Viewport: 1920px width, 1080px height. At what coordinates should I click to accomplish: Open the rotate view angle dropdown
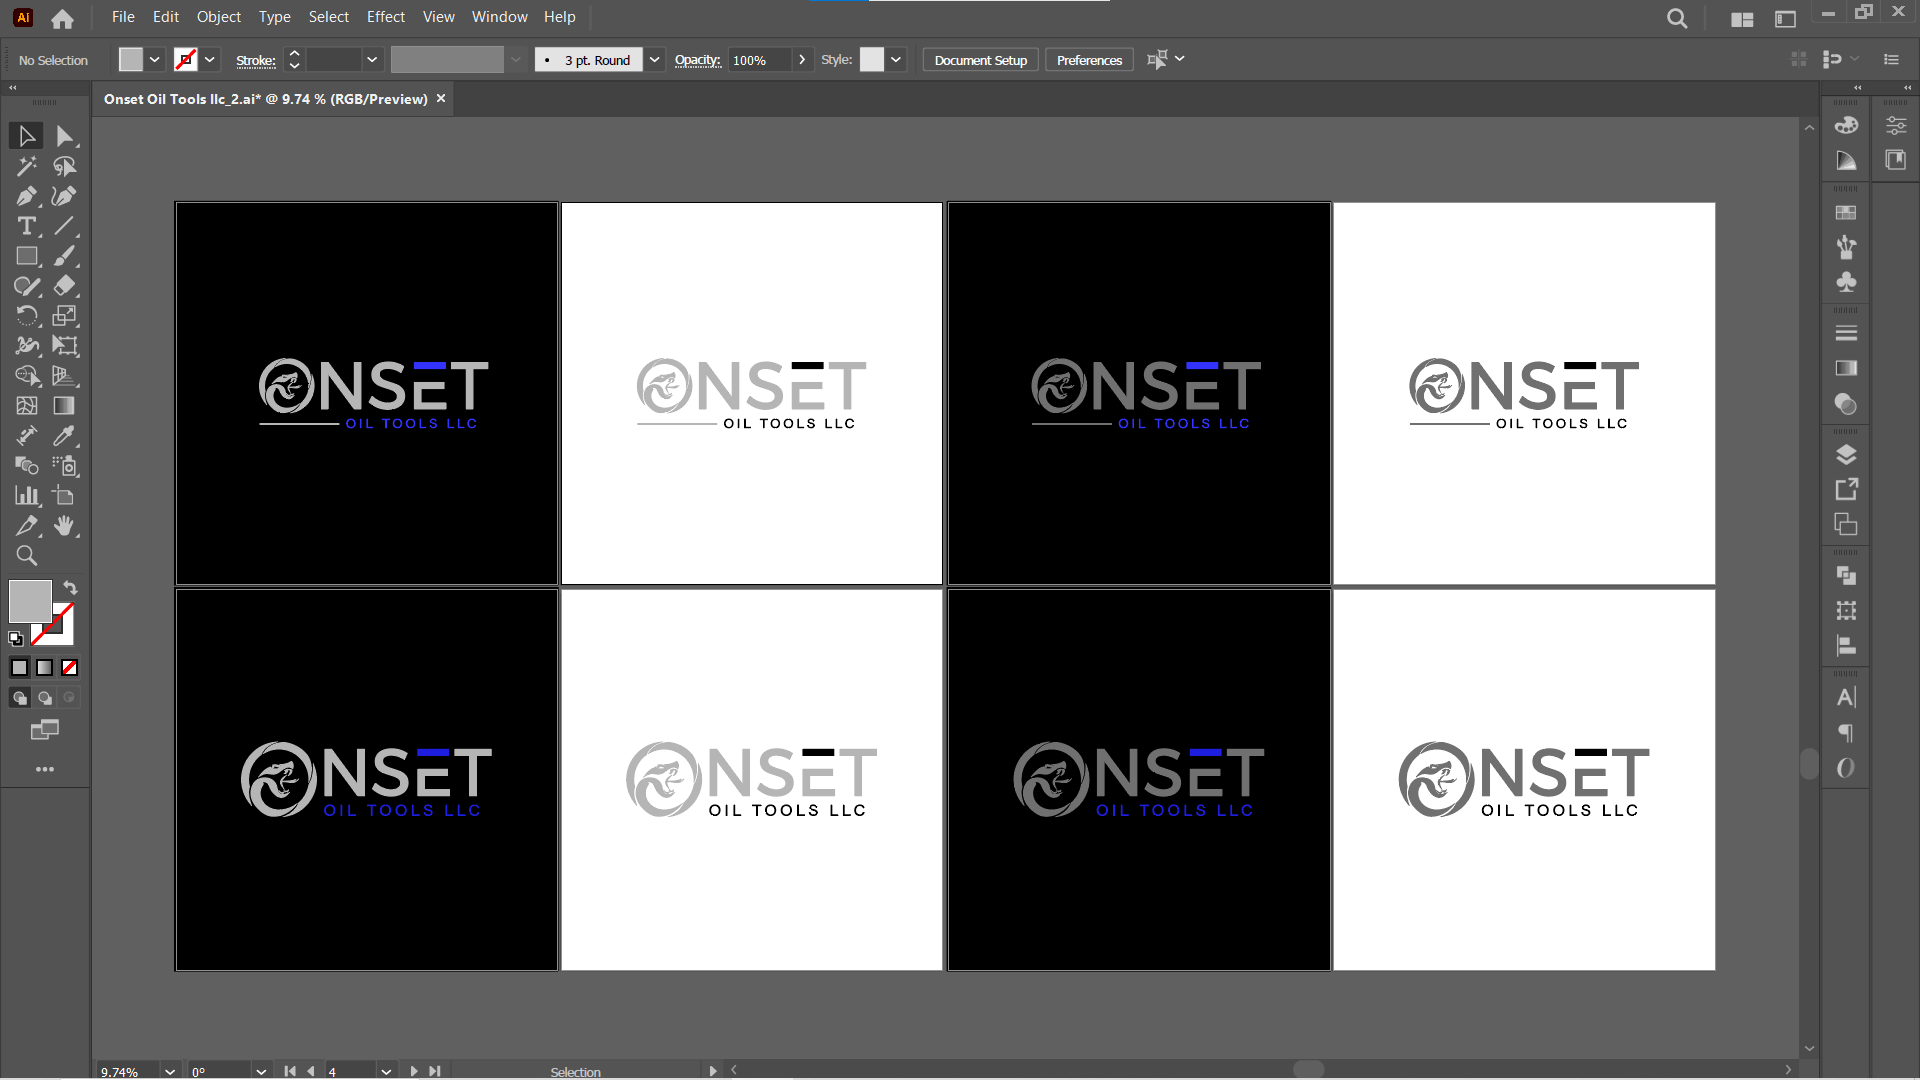pos(261,1071)
